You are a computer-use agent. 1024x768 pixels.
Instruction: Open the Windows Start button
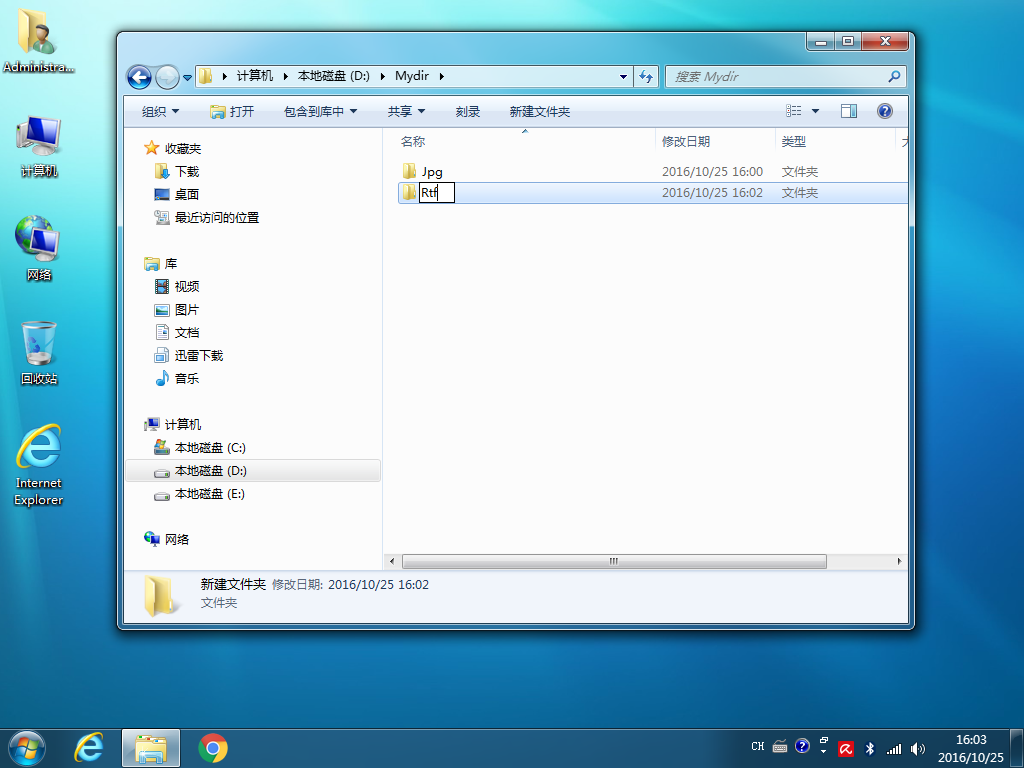pyautogui.click(x=27, y=748)
